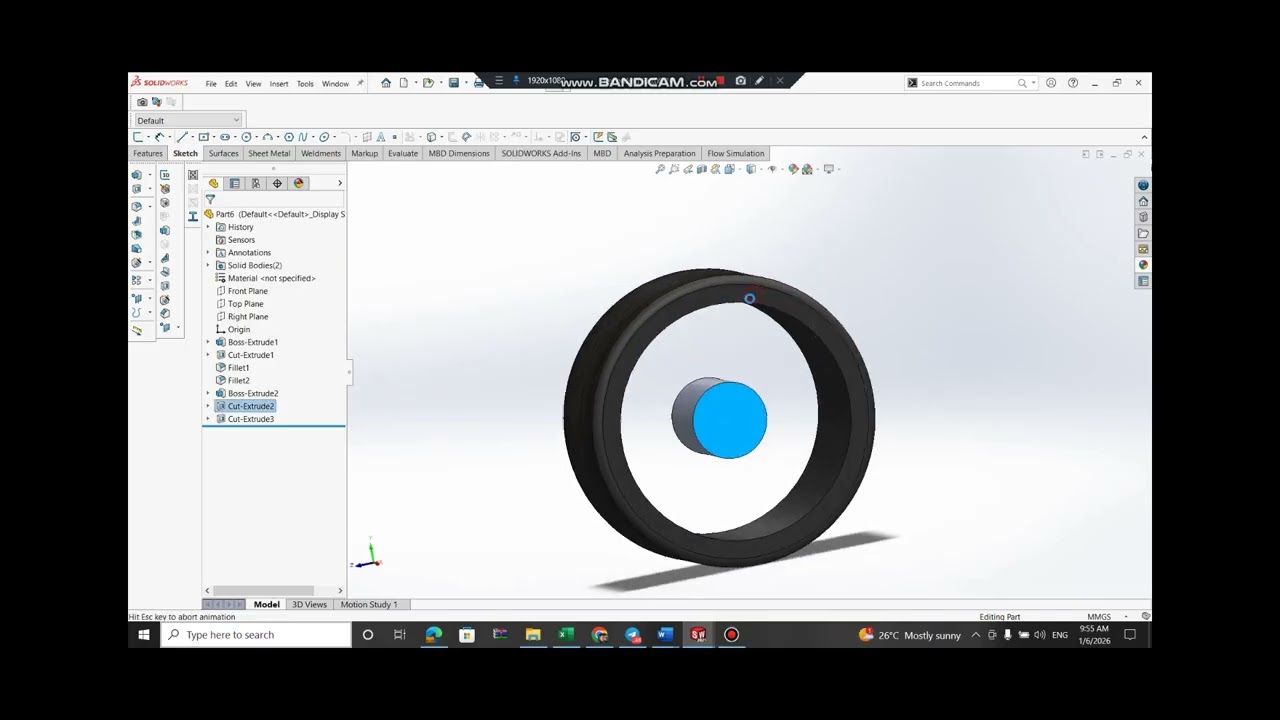The height and width of the screenshot is (720, 1280).
Task: Open the Tools menu
Action: [x=305, y=84]
